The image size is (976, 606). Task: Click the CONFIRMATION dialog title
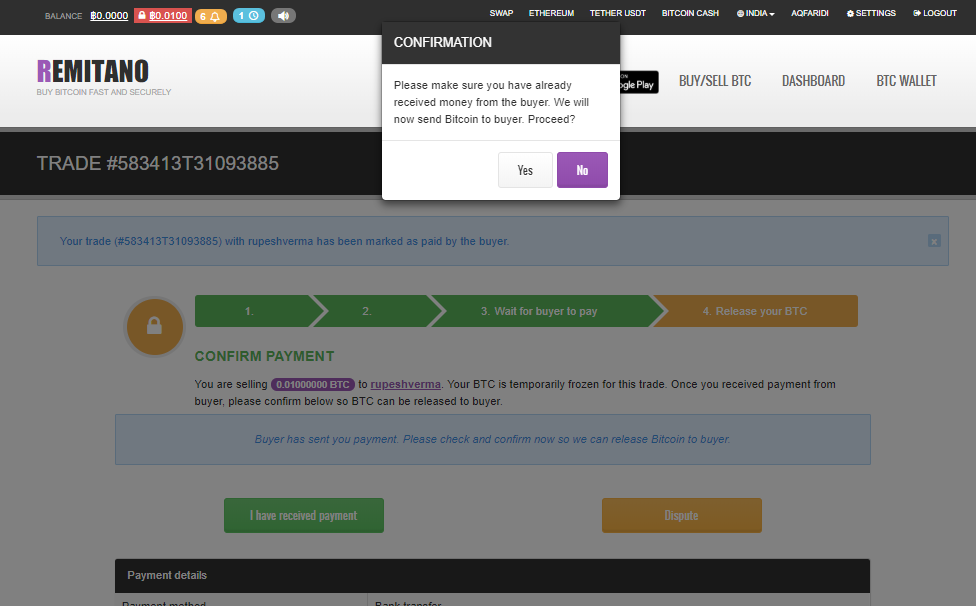point(443,42)
